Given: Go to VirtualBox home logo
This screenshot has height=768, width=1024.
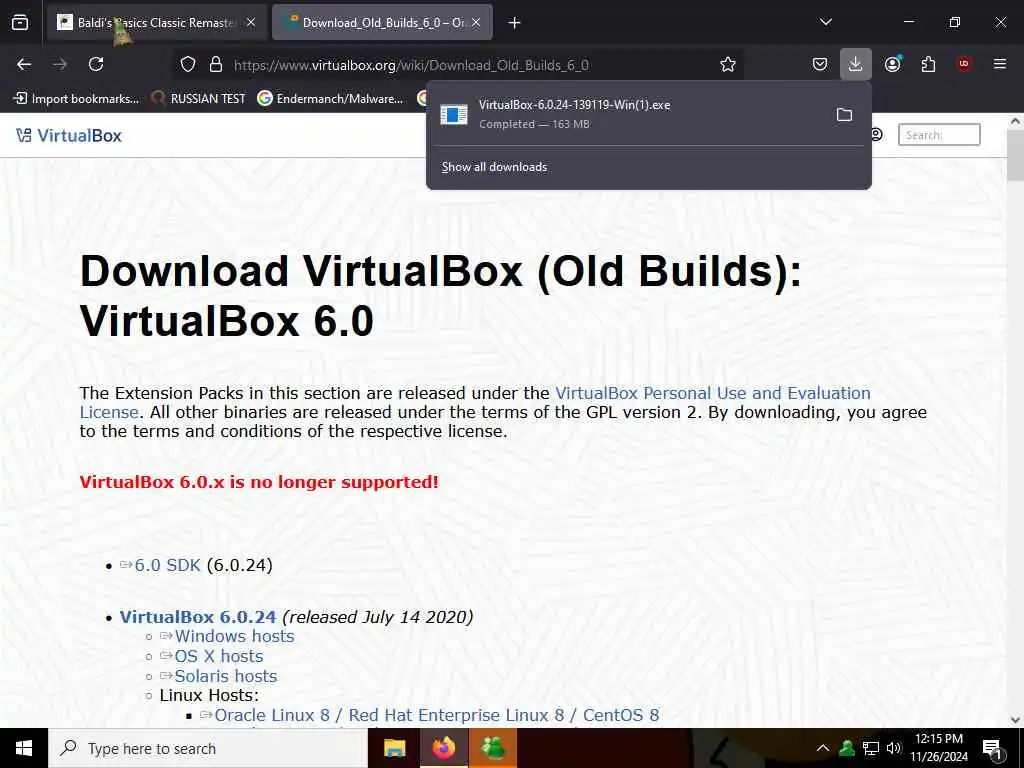Looking at the screenshot, I should (x=69, y=136).
